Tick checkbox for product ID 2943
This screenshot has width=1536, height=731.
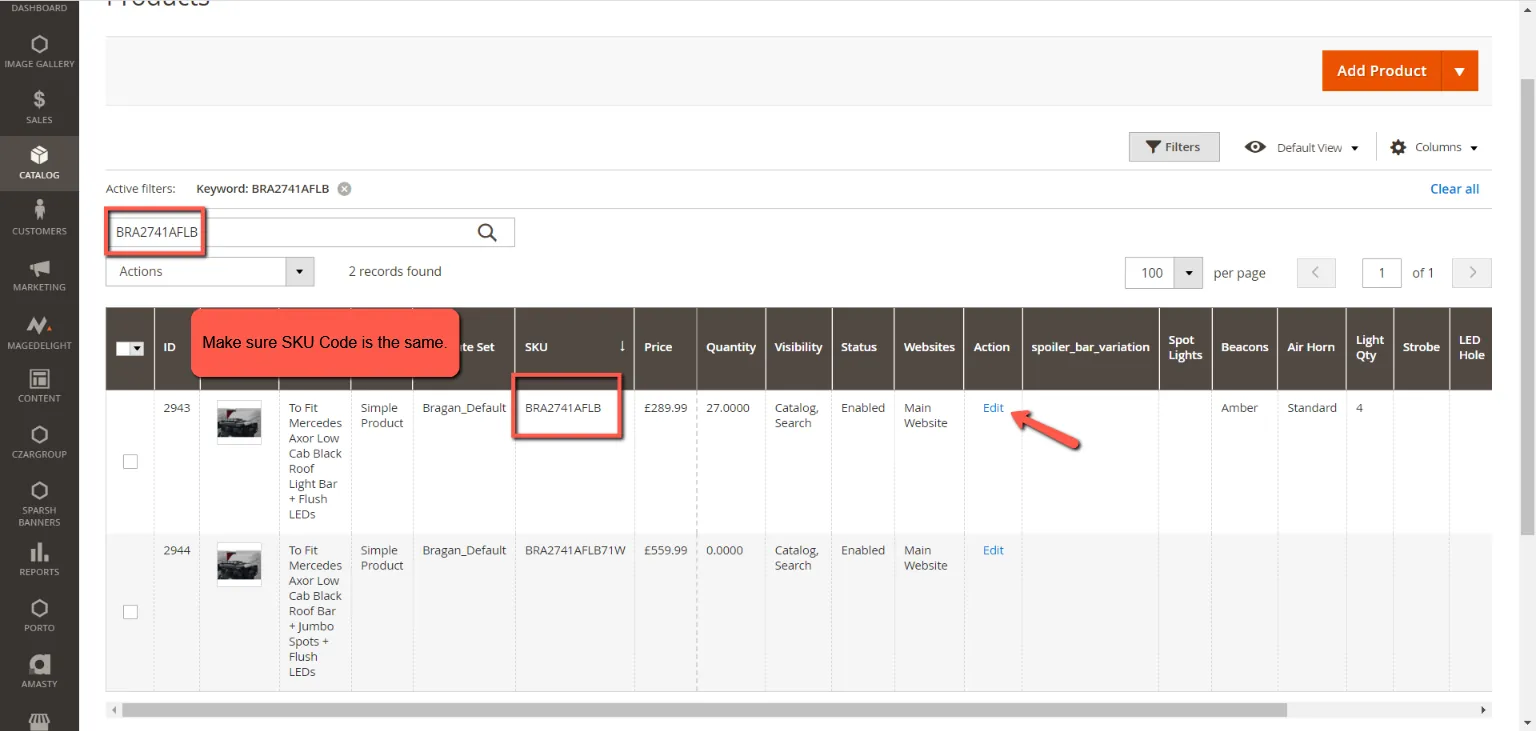130,461
